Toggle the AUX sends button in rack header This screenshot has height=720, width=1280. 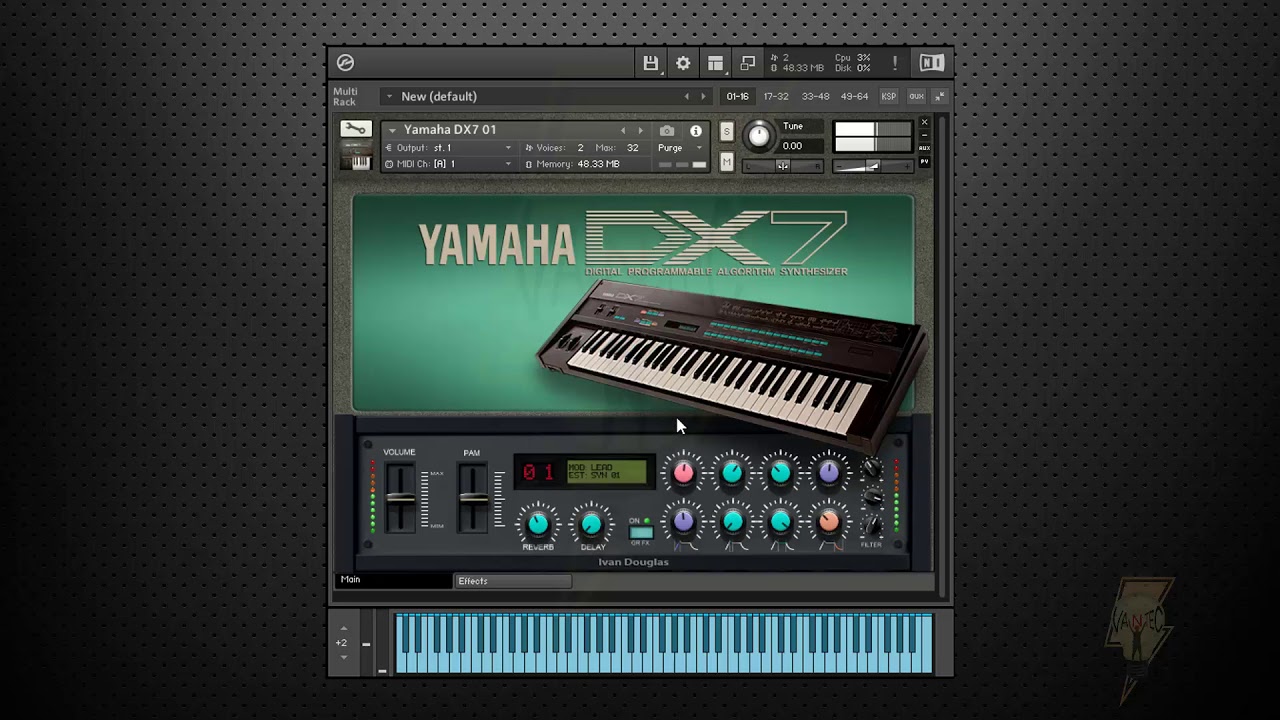click(x=916, y=96)
